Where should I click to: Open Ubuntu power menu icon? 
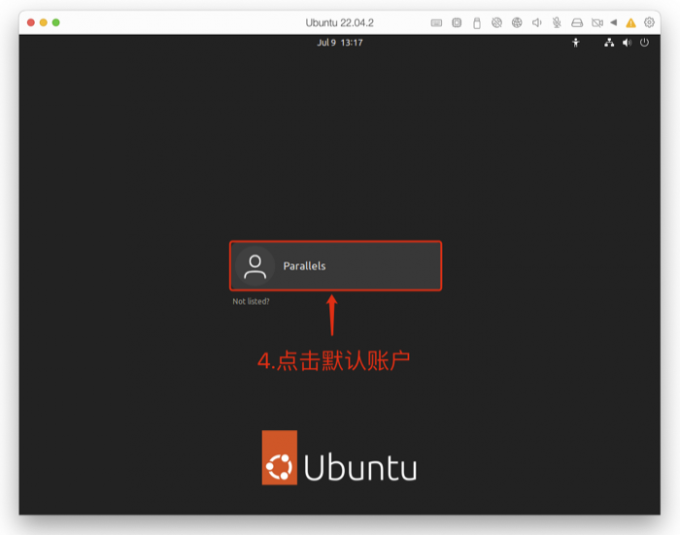tap(644, 42)
